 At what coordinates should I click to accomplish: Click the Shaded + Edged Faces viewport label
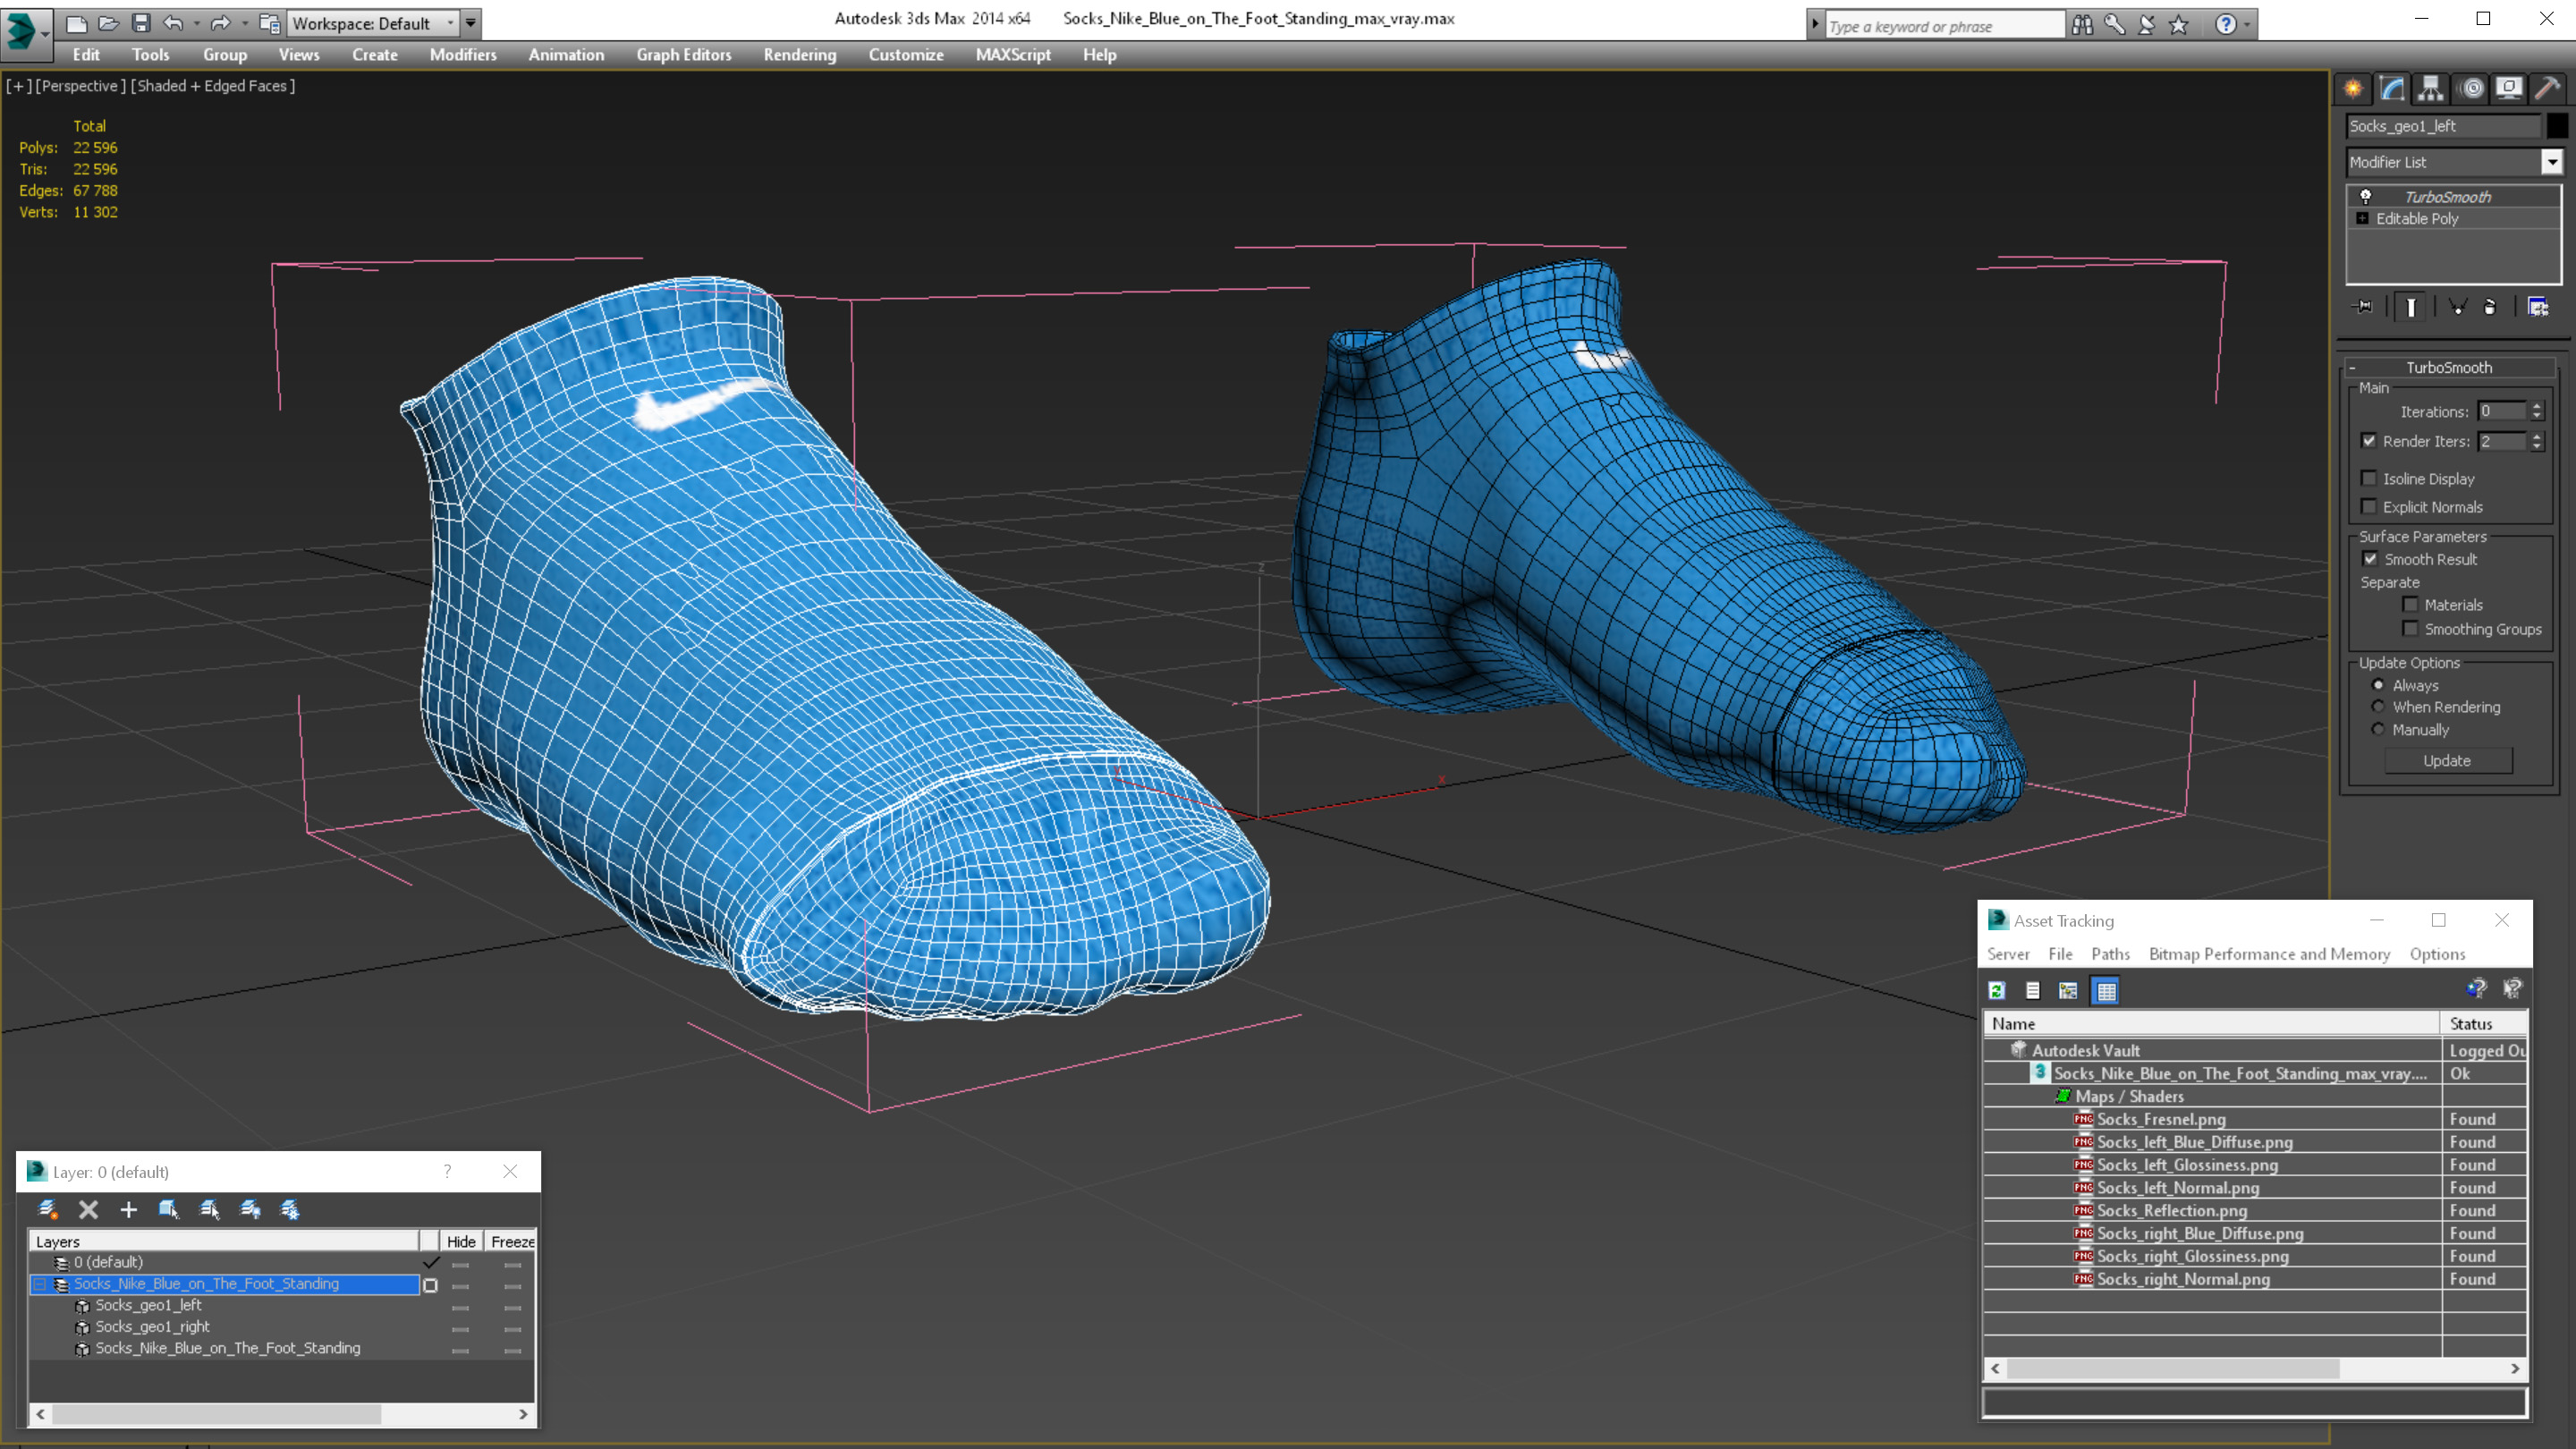(x=213, y=86)
